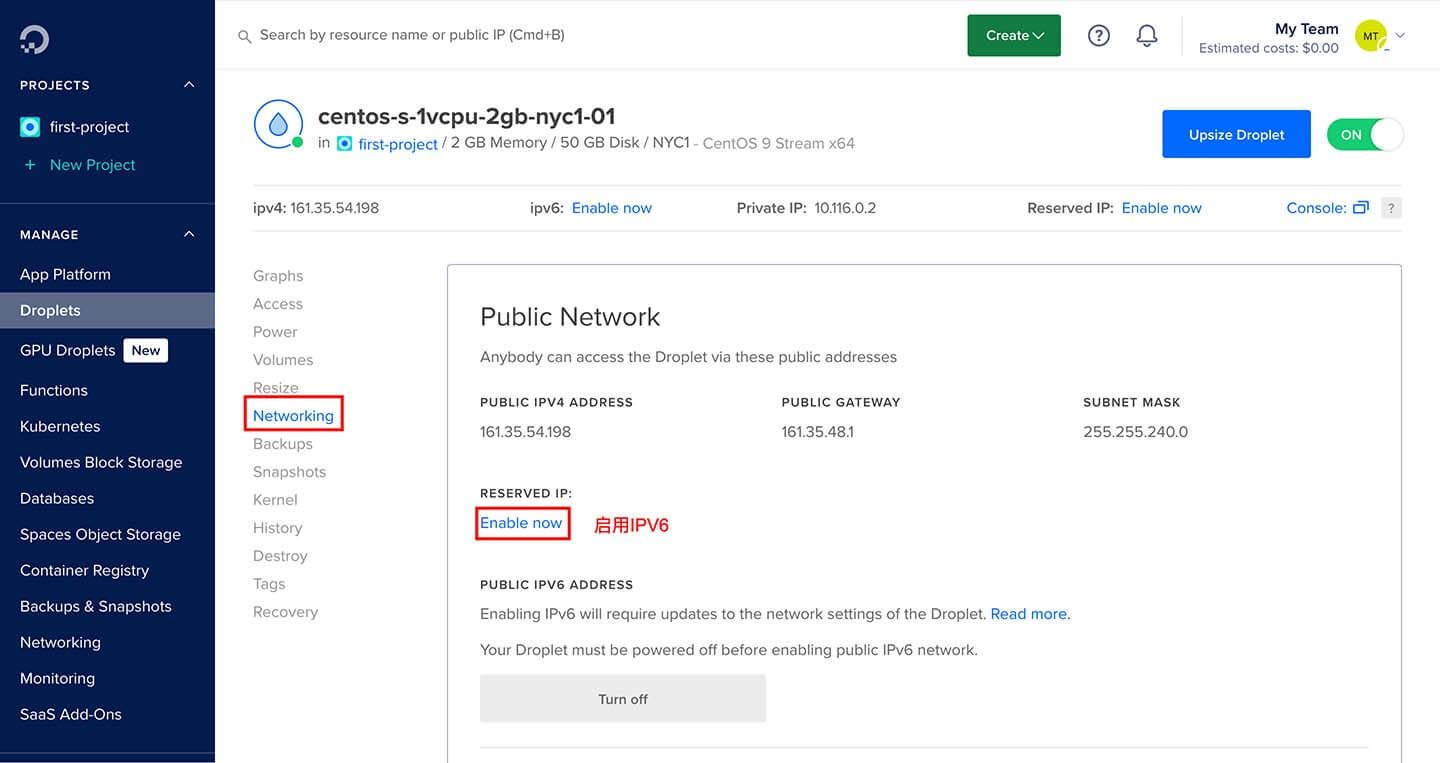Open the Snapshots tab
This screenshot has width=1440, height=763.
tap(289, 472)
